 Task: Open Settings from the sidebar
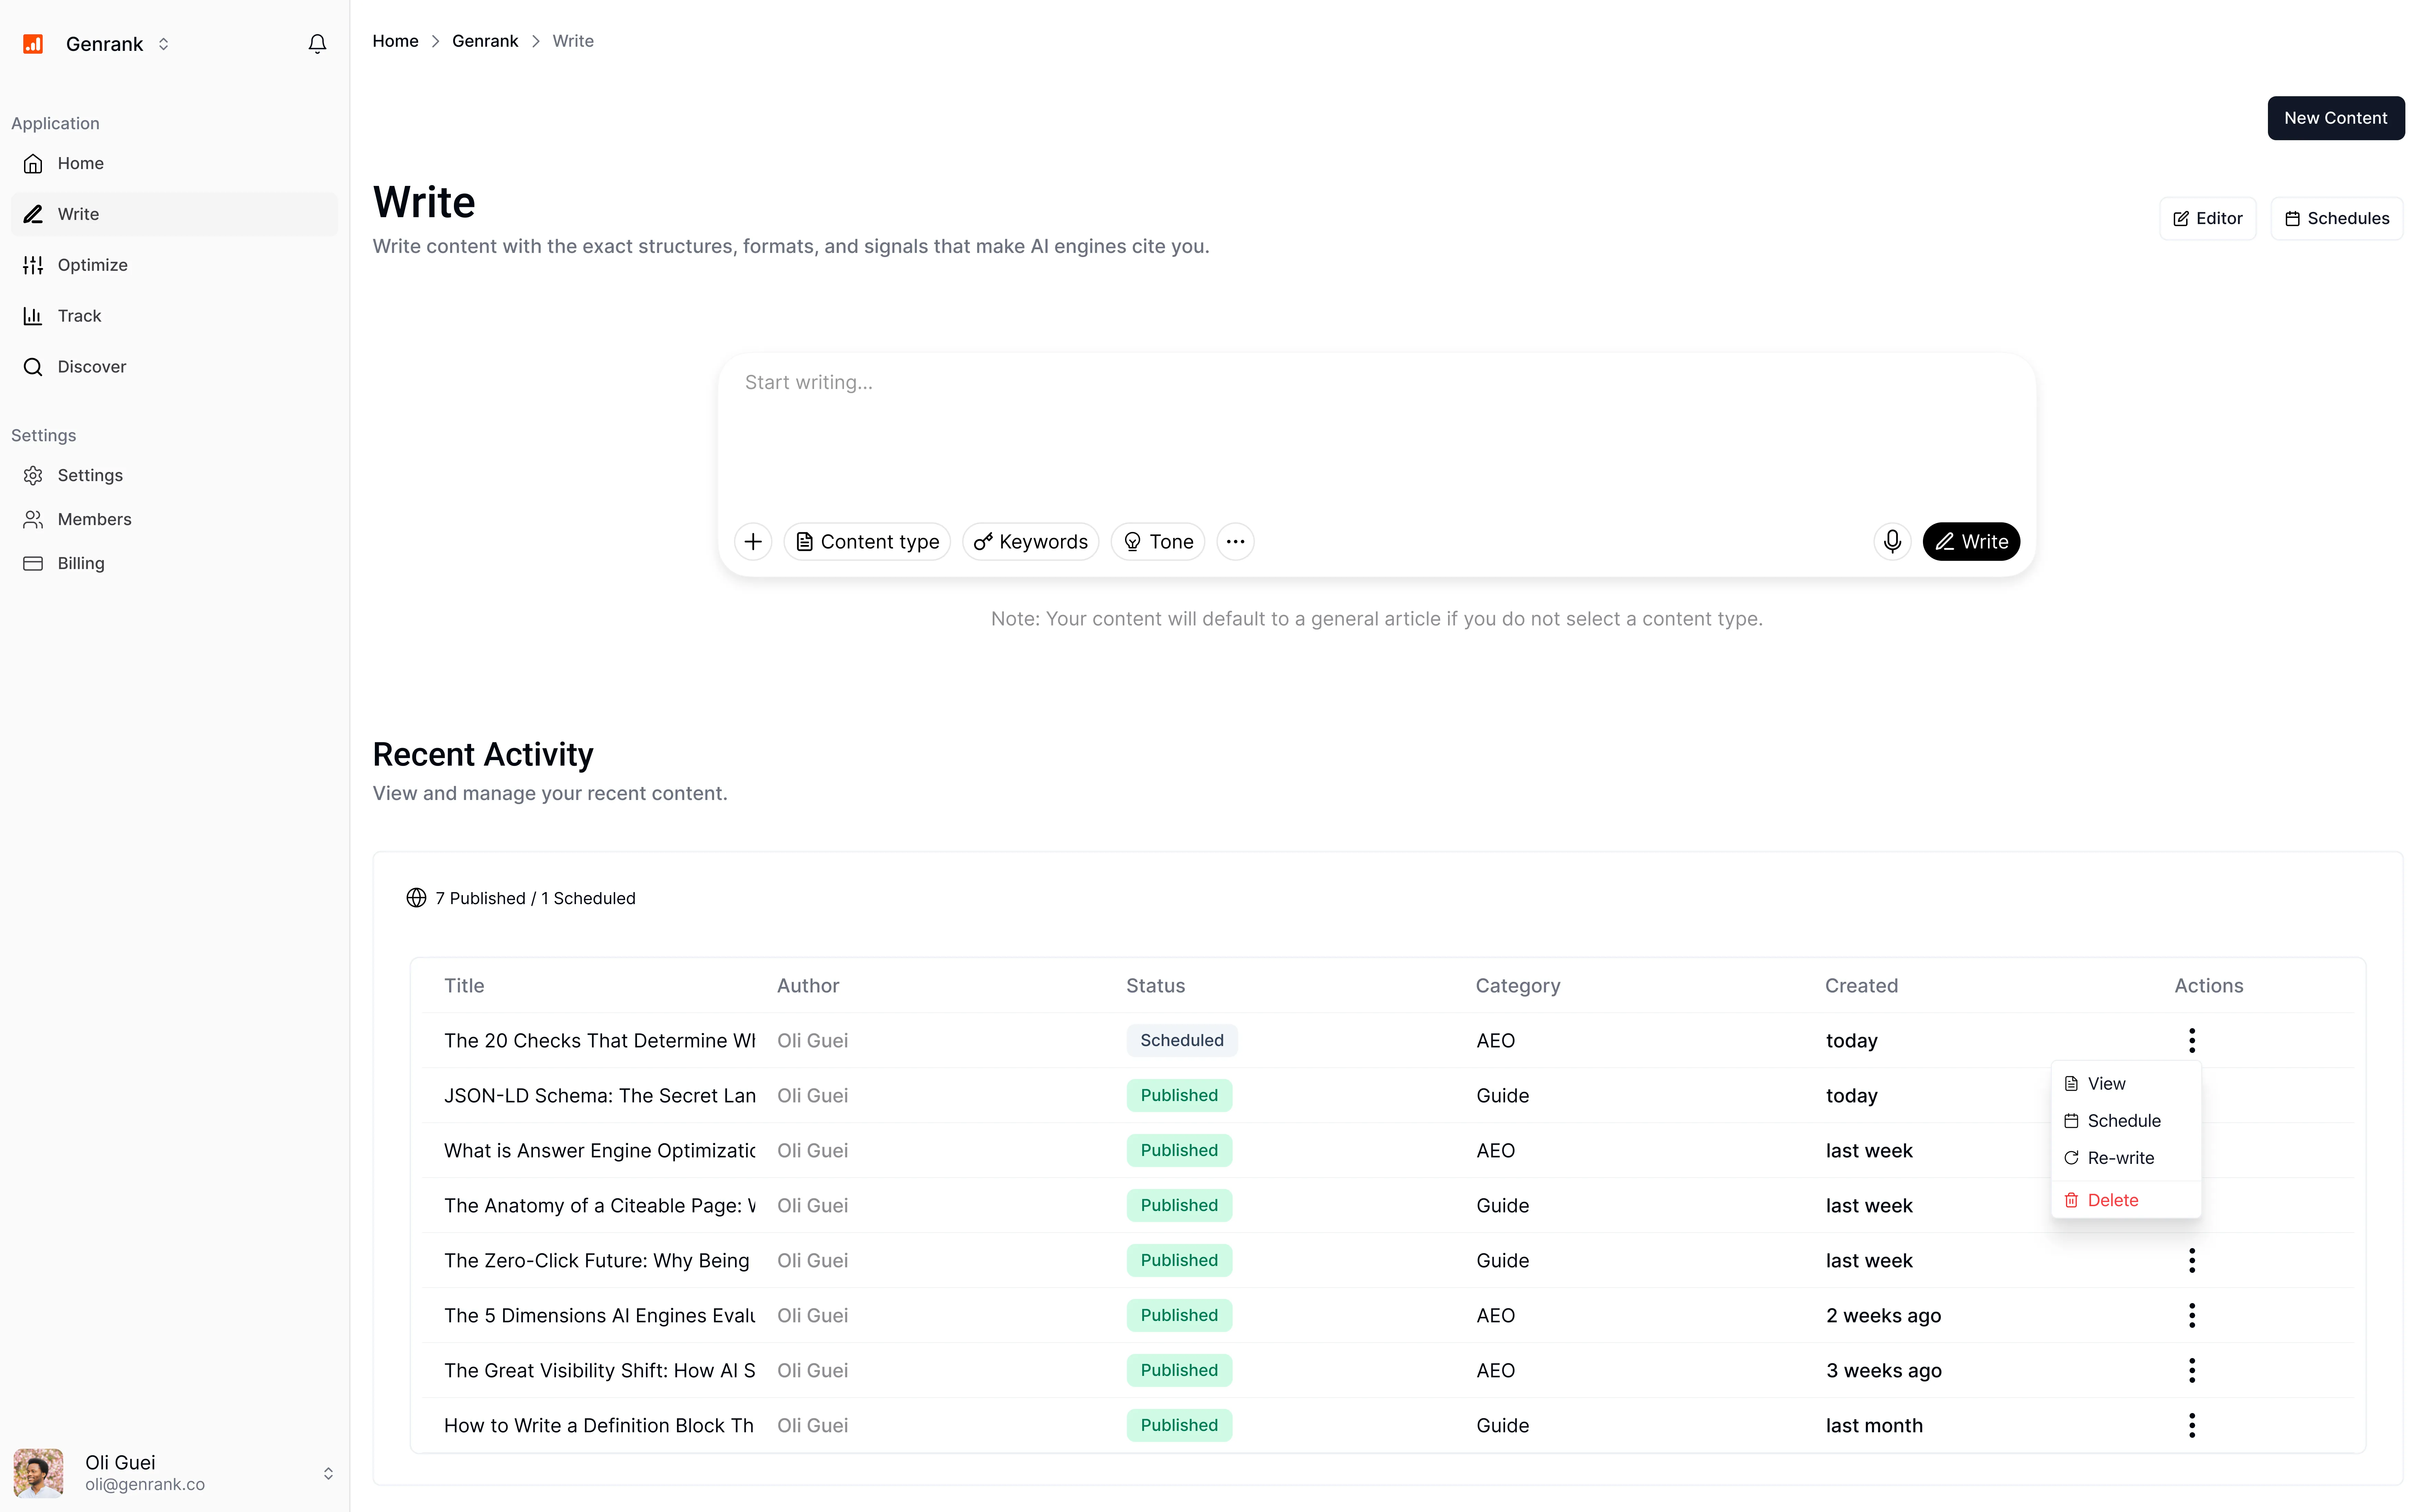tap(90, 475)
